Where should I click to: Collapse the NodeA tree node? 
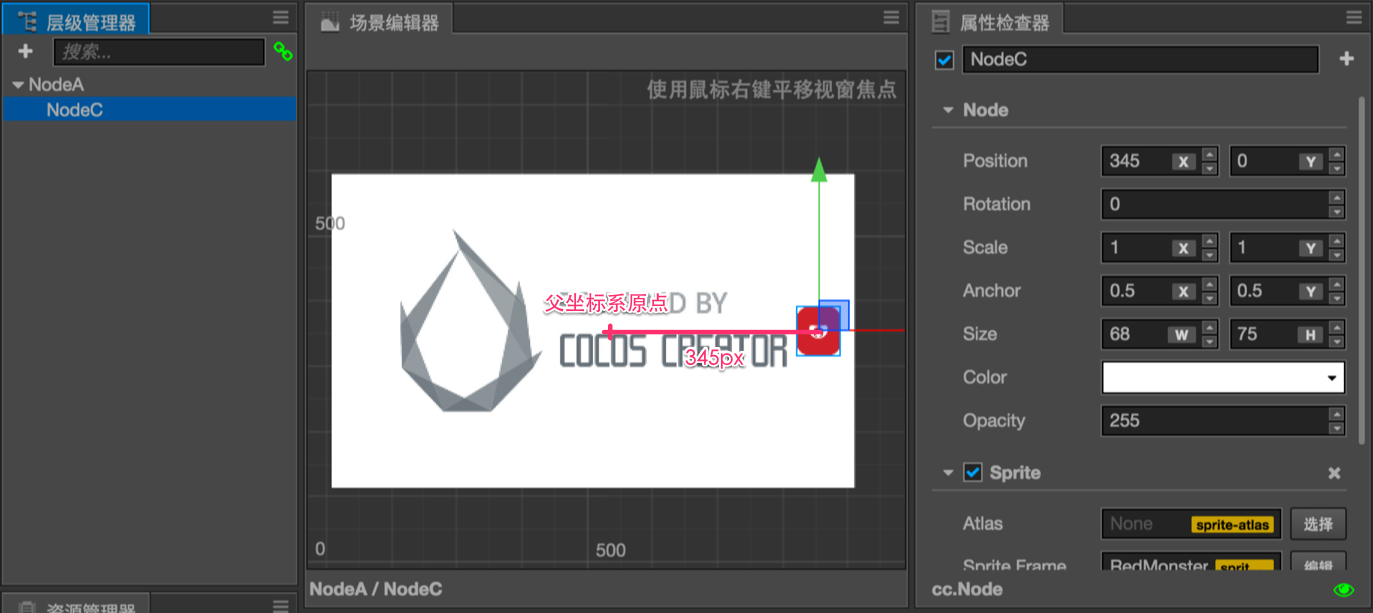tap(17, 85)
